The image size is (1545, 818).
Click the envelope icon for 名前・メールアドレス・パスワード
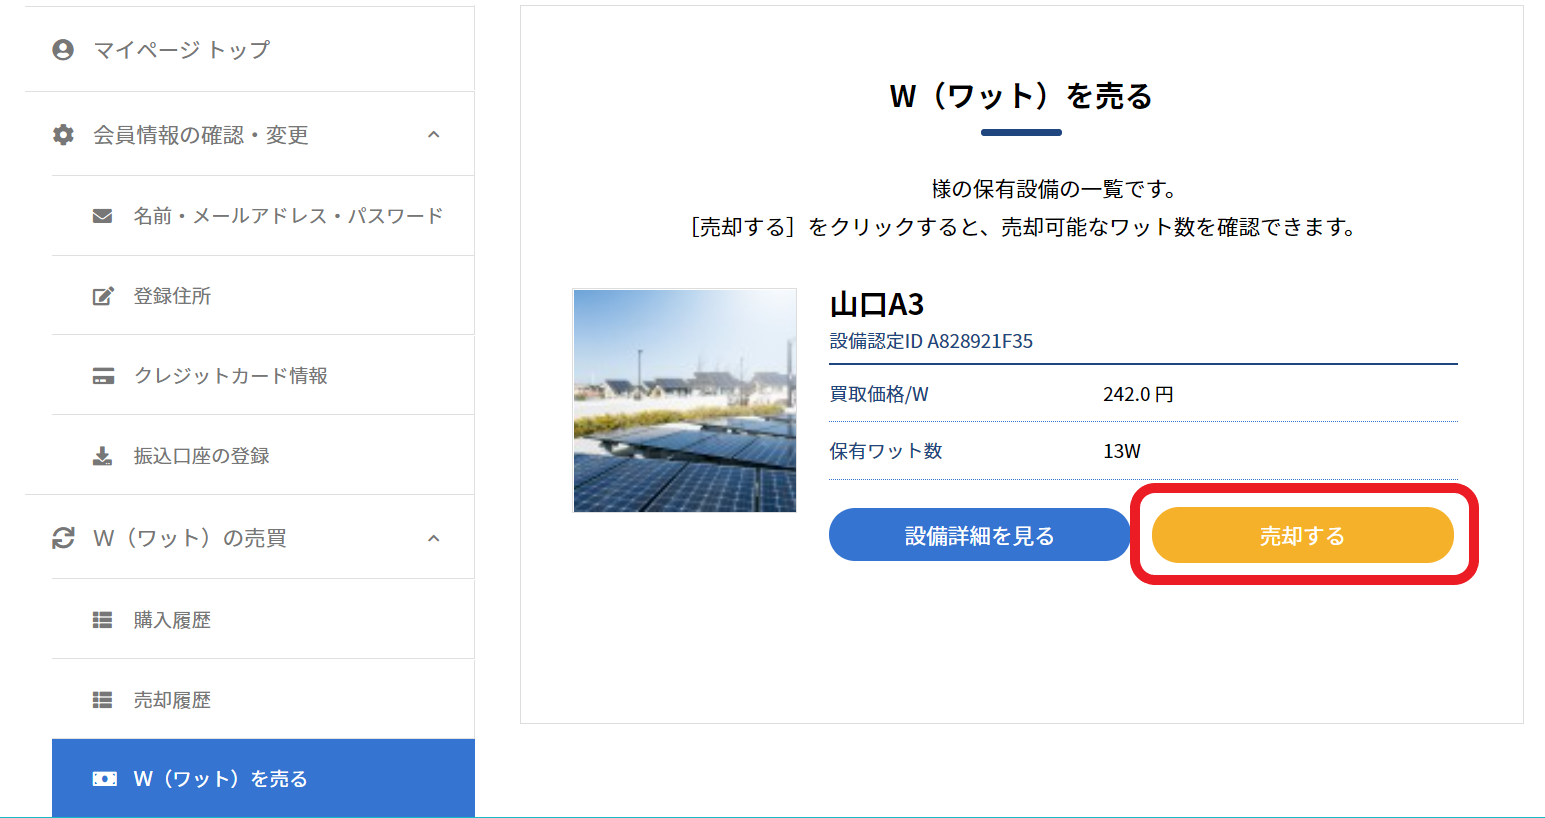coord(102,216)
